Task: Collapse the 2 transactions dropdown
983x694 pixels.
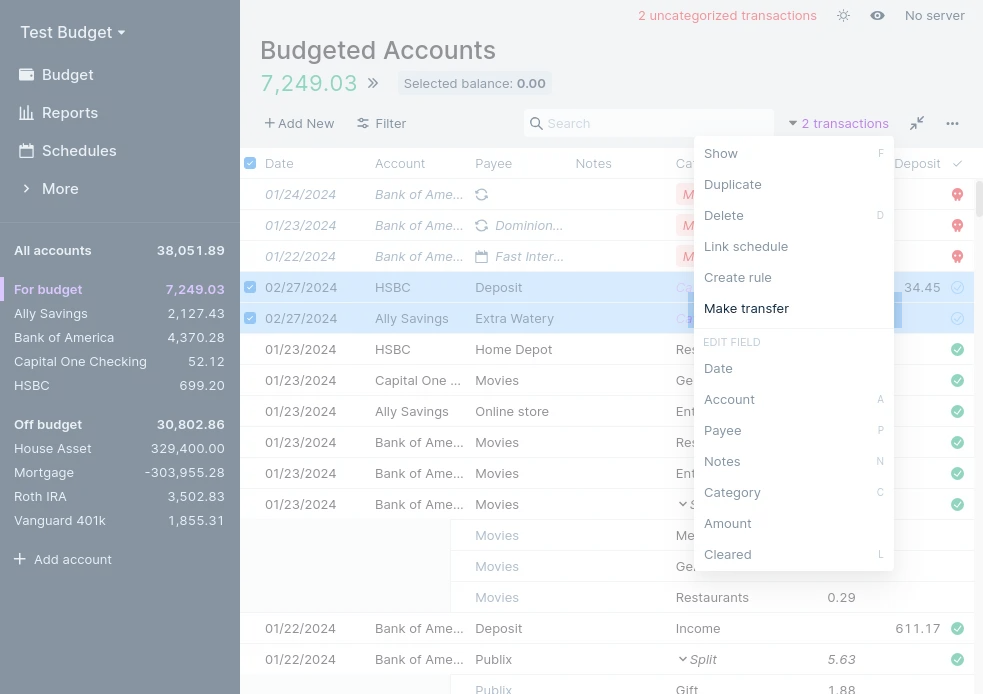Action: click(838, 123)
